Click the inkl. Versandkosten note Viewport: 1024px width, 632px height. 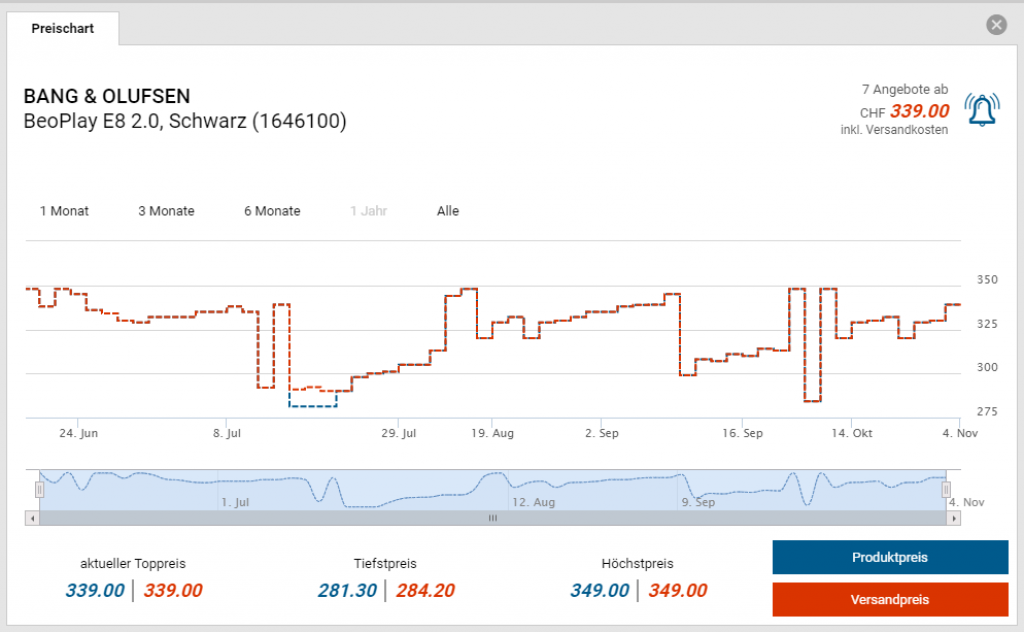[894, 130]
